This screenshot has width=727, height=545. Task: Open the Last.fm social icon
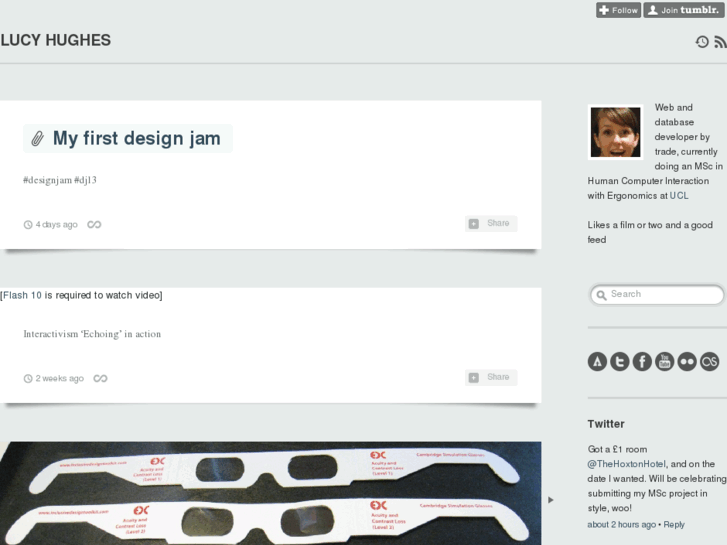coord(709,361)
